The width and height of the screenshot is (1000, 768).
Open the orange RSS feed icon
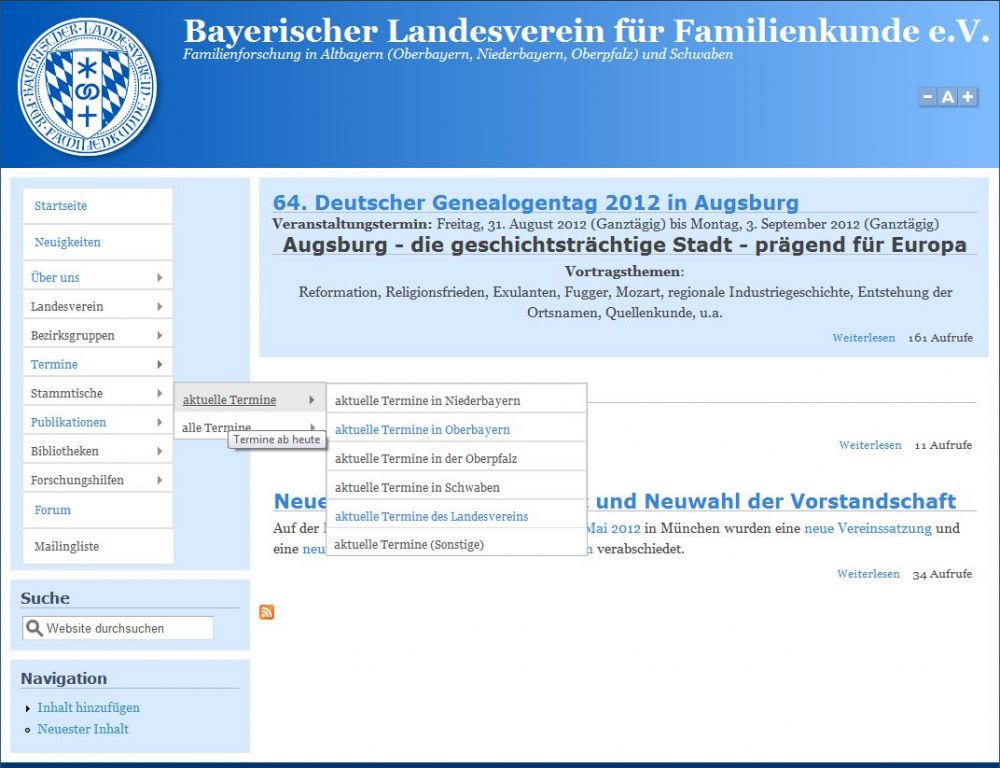click(x=267, y=612)
